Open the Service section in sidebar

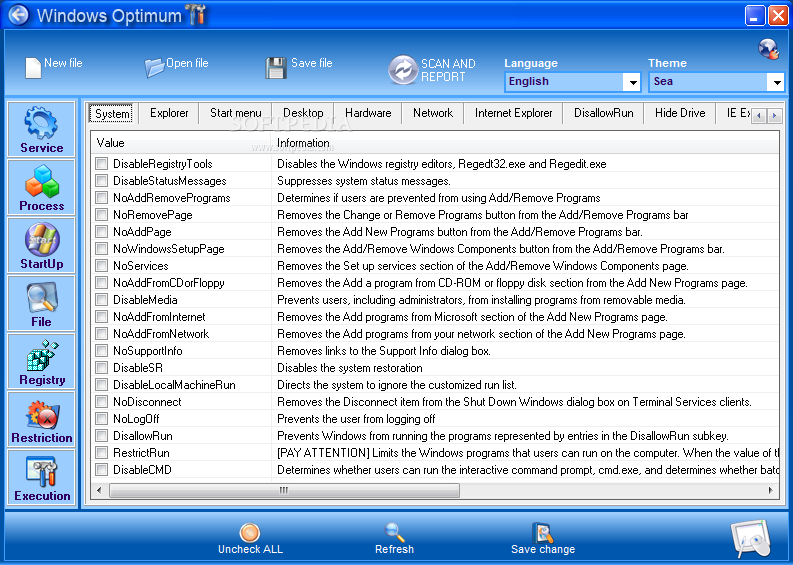click(41, 129)
